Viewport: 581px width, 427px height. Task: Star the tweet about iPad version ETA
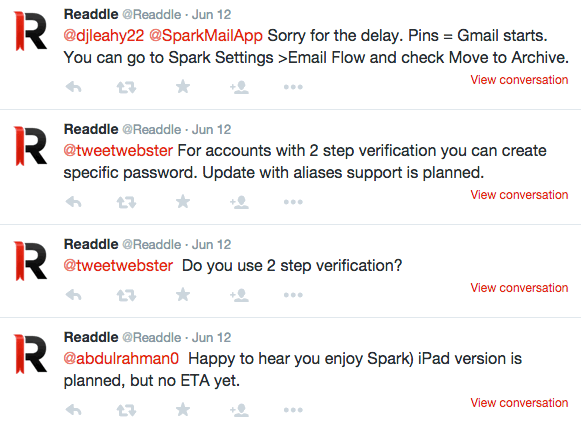click(x=183, y=410)
